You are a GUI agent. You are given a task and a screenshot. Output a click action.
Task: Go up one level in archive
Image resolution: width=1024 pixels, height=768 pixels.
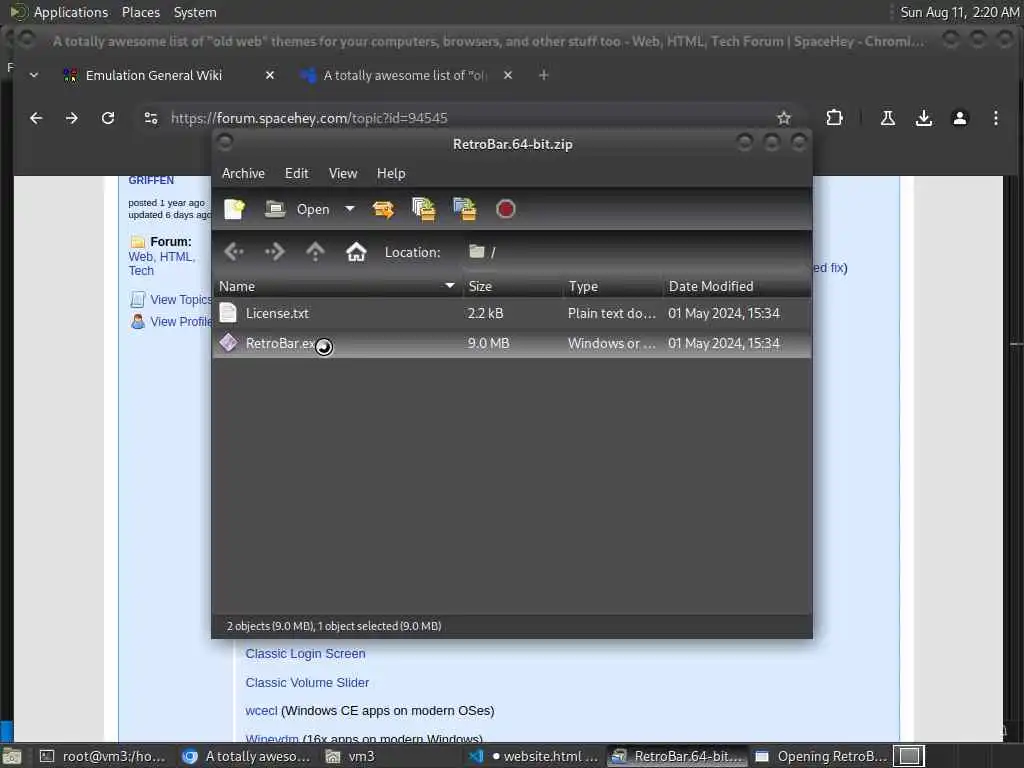pyautogui.click(x=315, y=251)
